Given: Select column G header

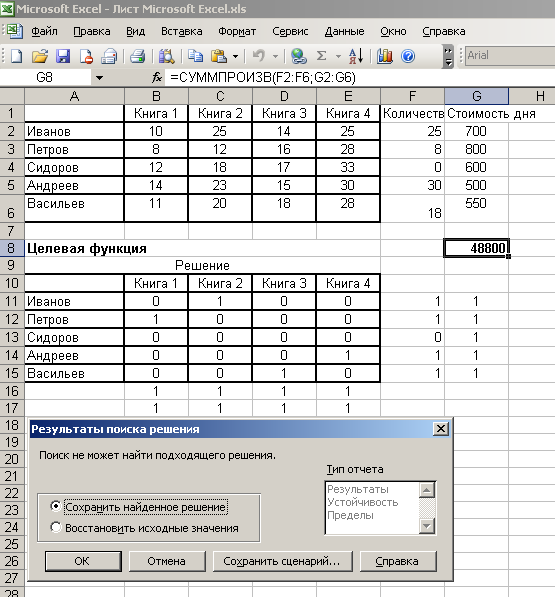Looking at the screenshot, I should [477, 96].
